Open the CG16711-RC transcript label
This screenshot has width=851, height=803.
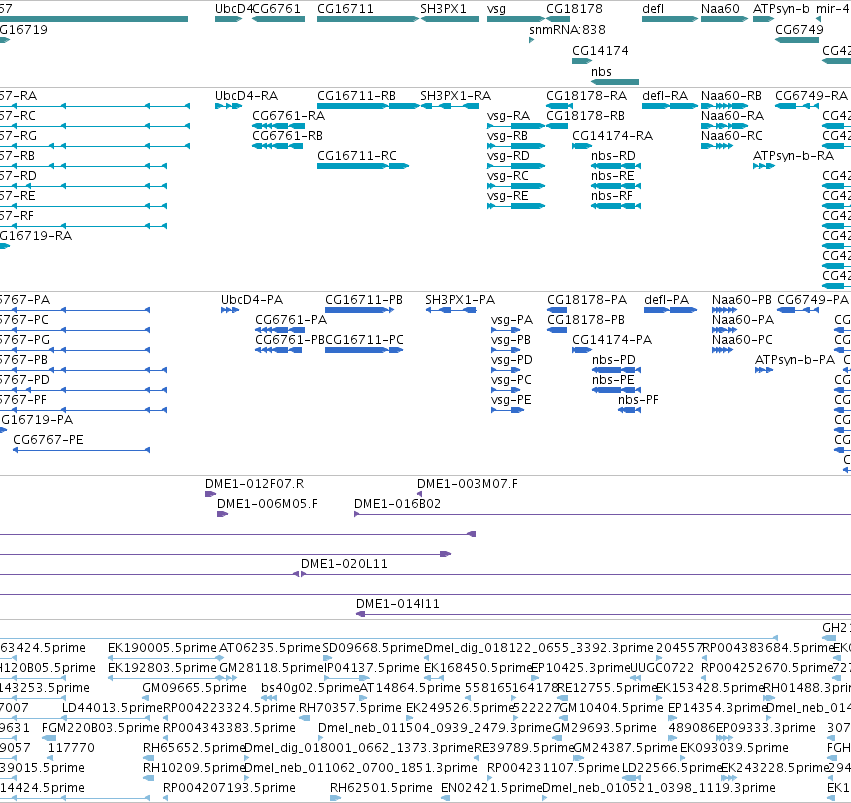357,156
